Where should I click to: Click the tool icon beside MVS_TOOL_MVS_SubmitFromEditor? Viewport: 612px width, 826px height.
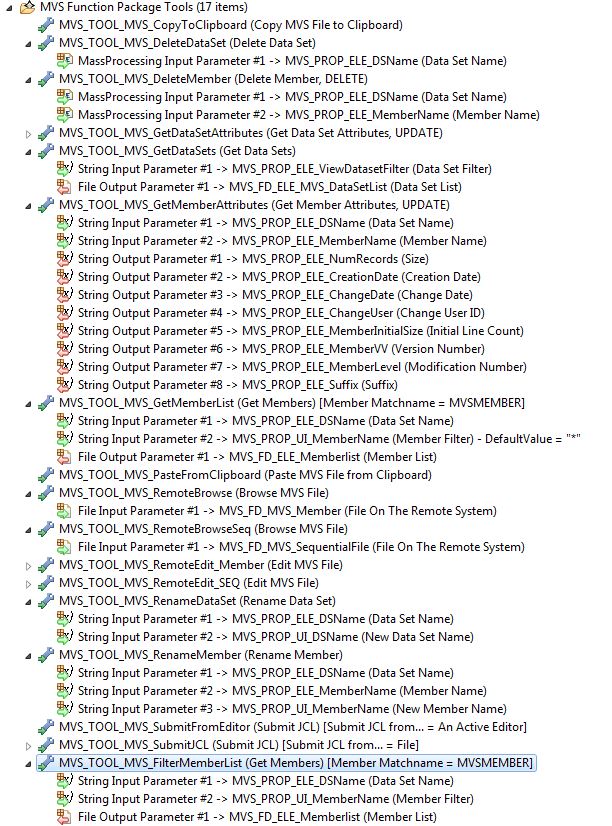coord(46,727)
